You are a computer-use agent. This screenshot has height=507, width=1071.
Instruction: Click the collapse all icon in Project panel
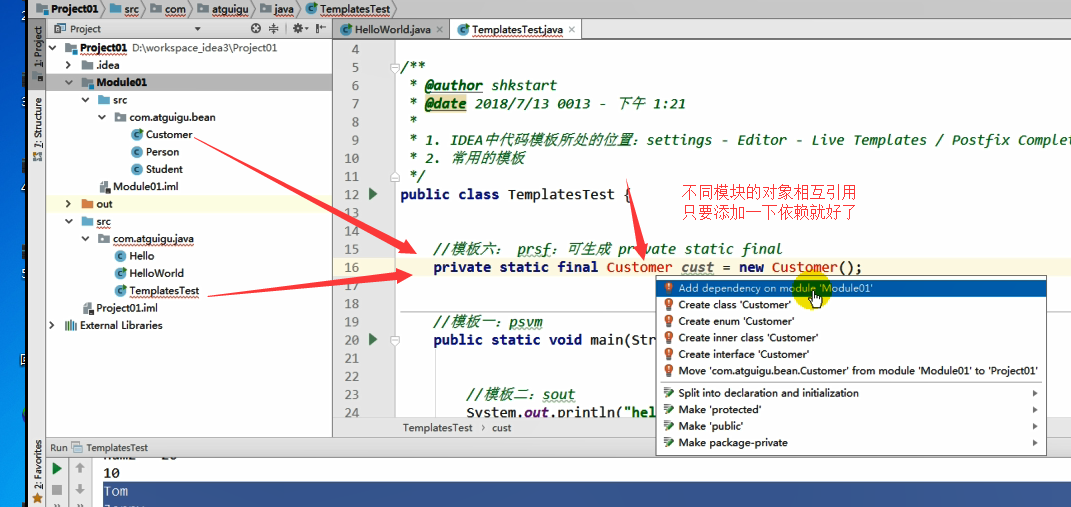pyautogui.click(x=274, y=29)
